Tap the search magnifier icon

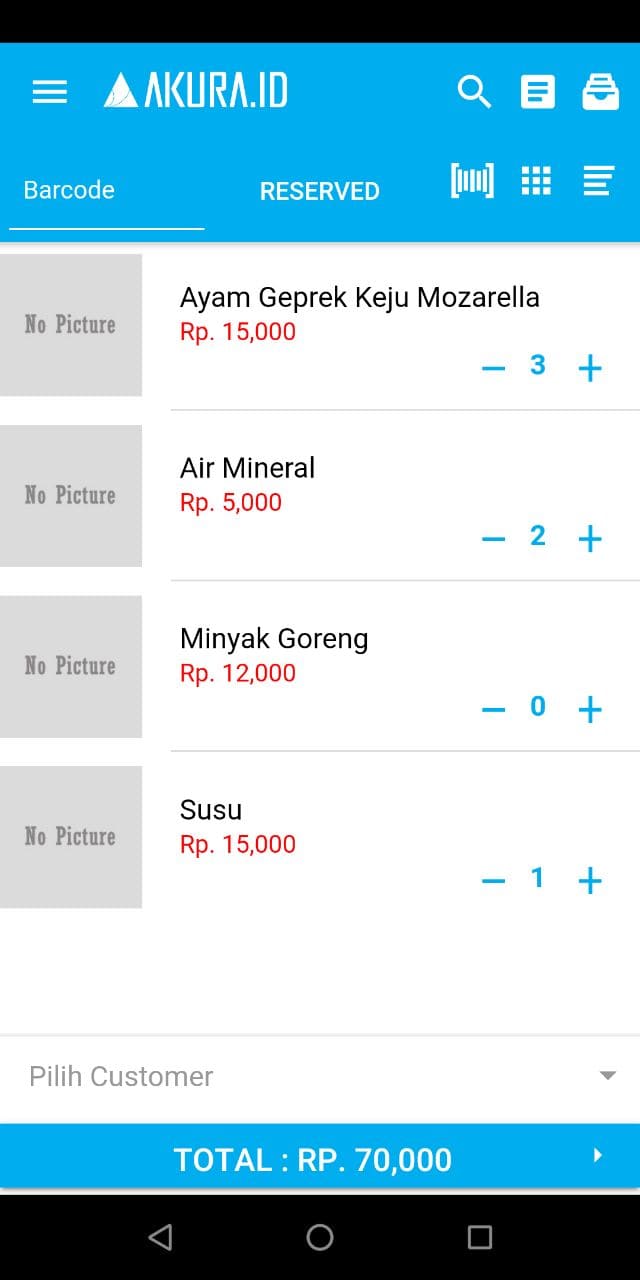click(474, 92)
